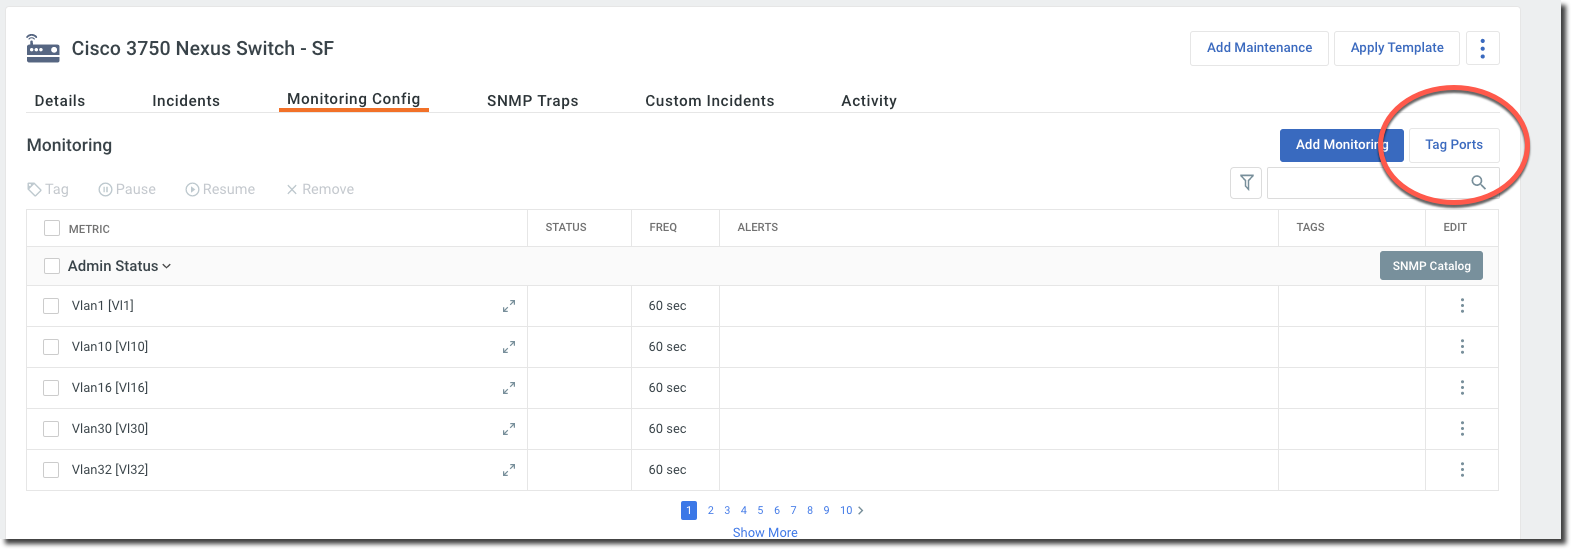Open the Custom Incidents tab
The height and width of the screenshot is (549, 1571).
pos(709,101)
